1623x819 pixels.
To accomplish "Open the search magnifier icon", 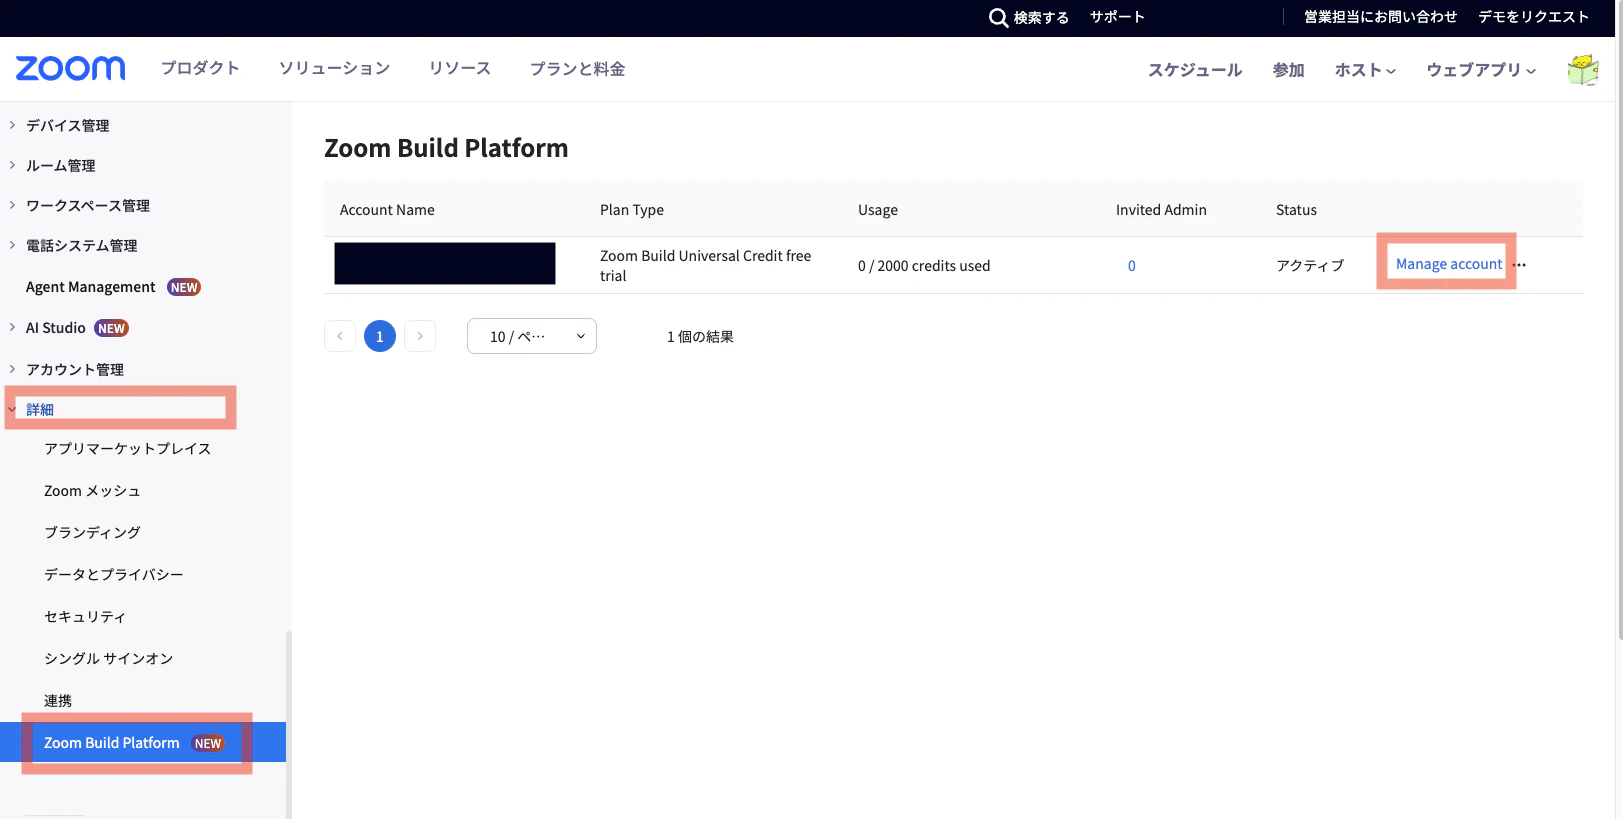I will [998, 17].
